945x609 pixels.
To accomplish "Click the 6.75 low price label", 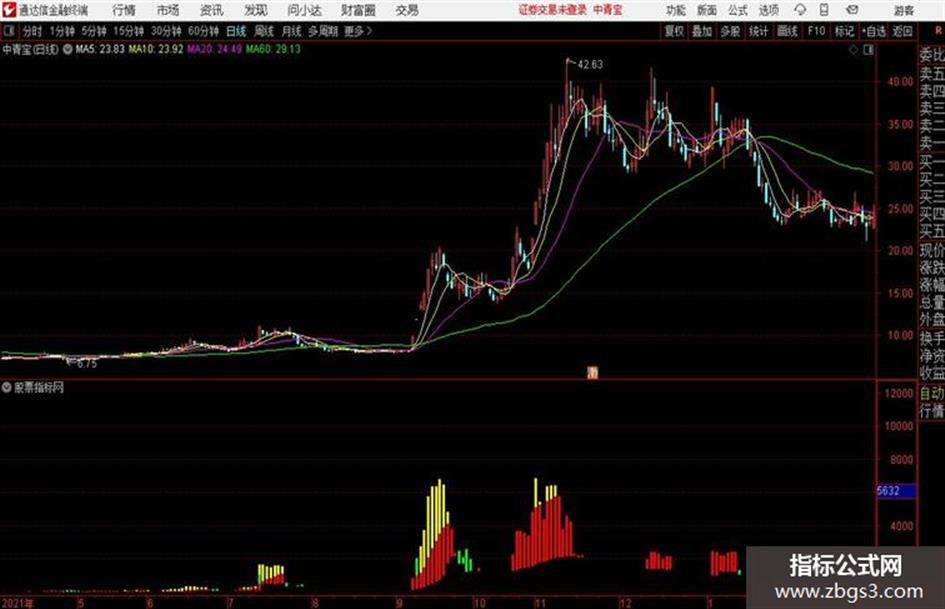I will coord(87,364).
